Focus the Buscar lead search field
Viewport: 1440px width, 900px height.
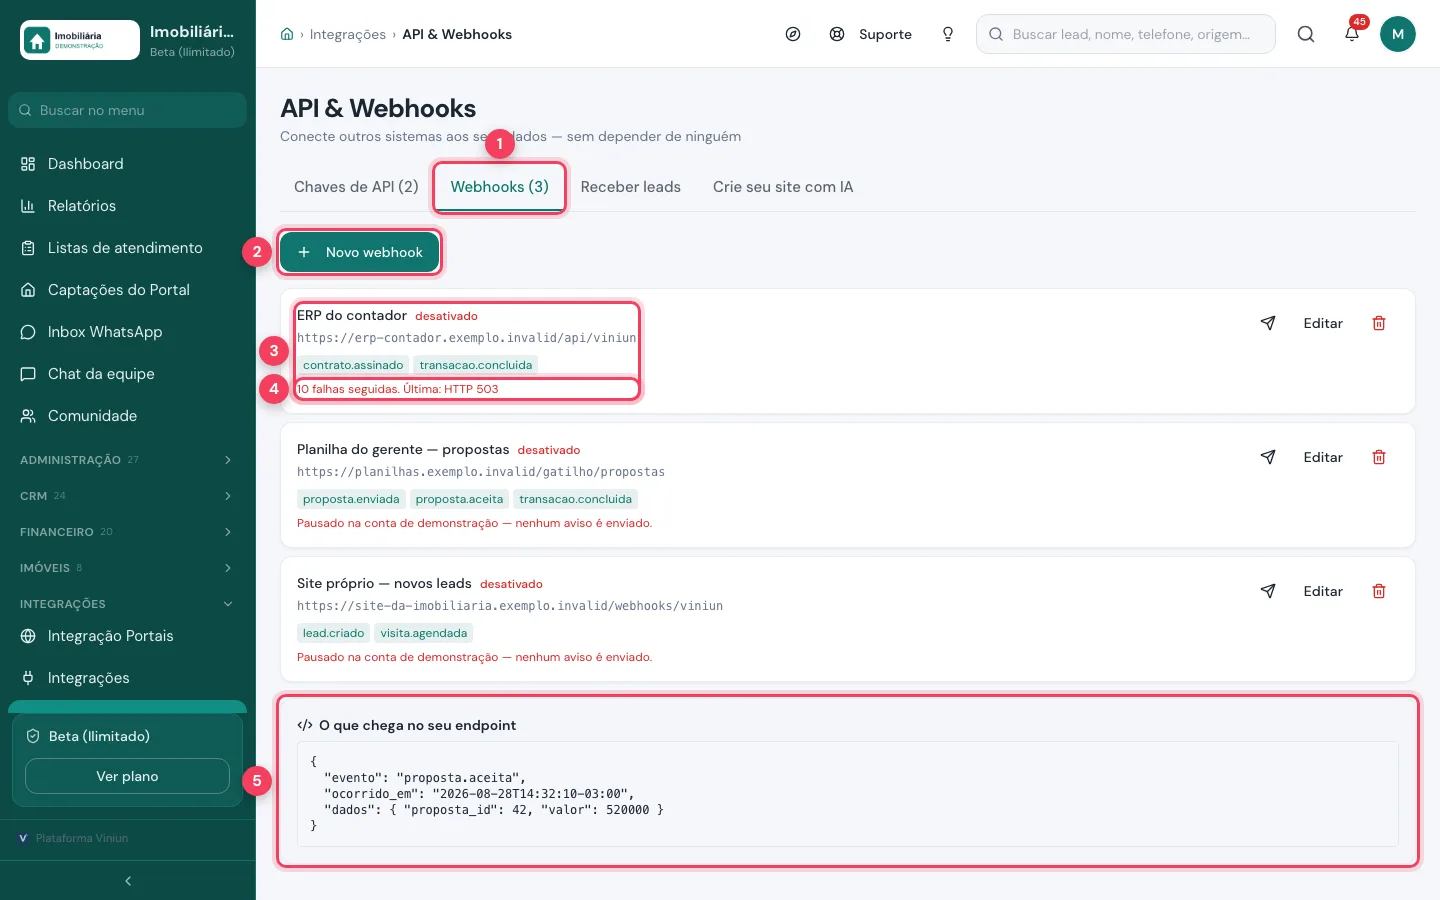(x=1126, y=34)
